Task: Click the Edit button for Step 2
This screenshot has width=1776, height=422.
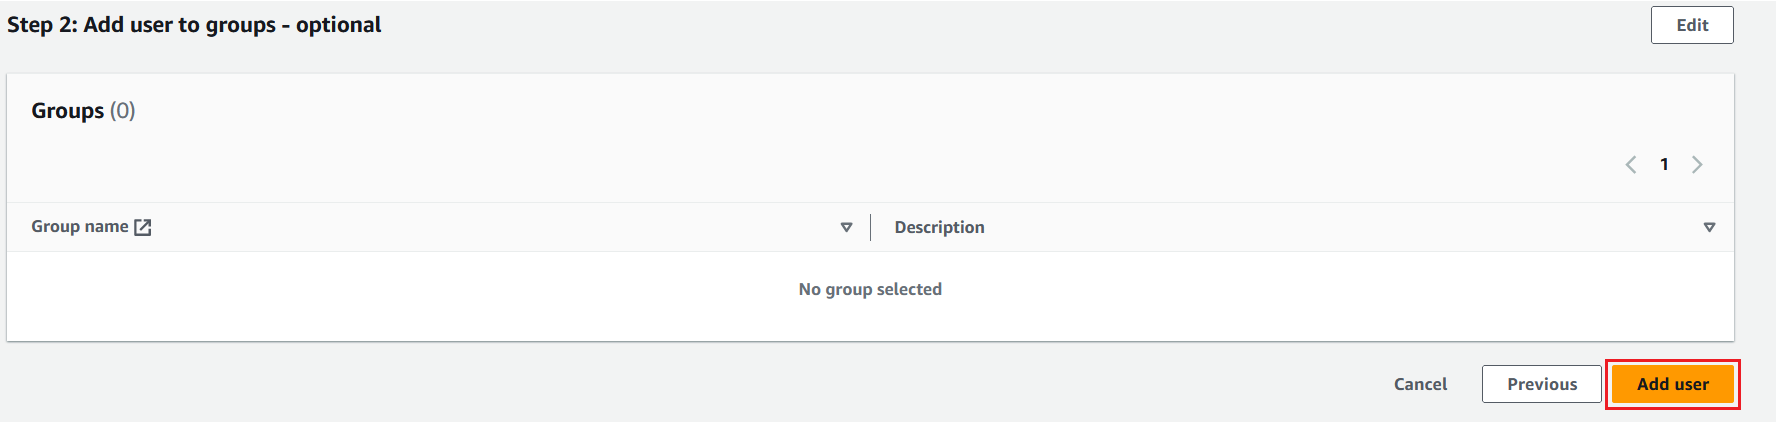Action: pos(1692,26)
